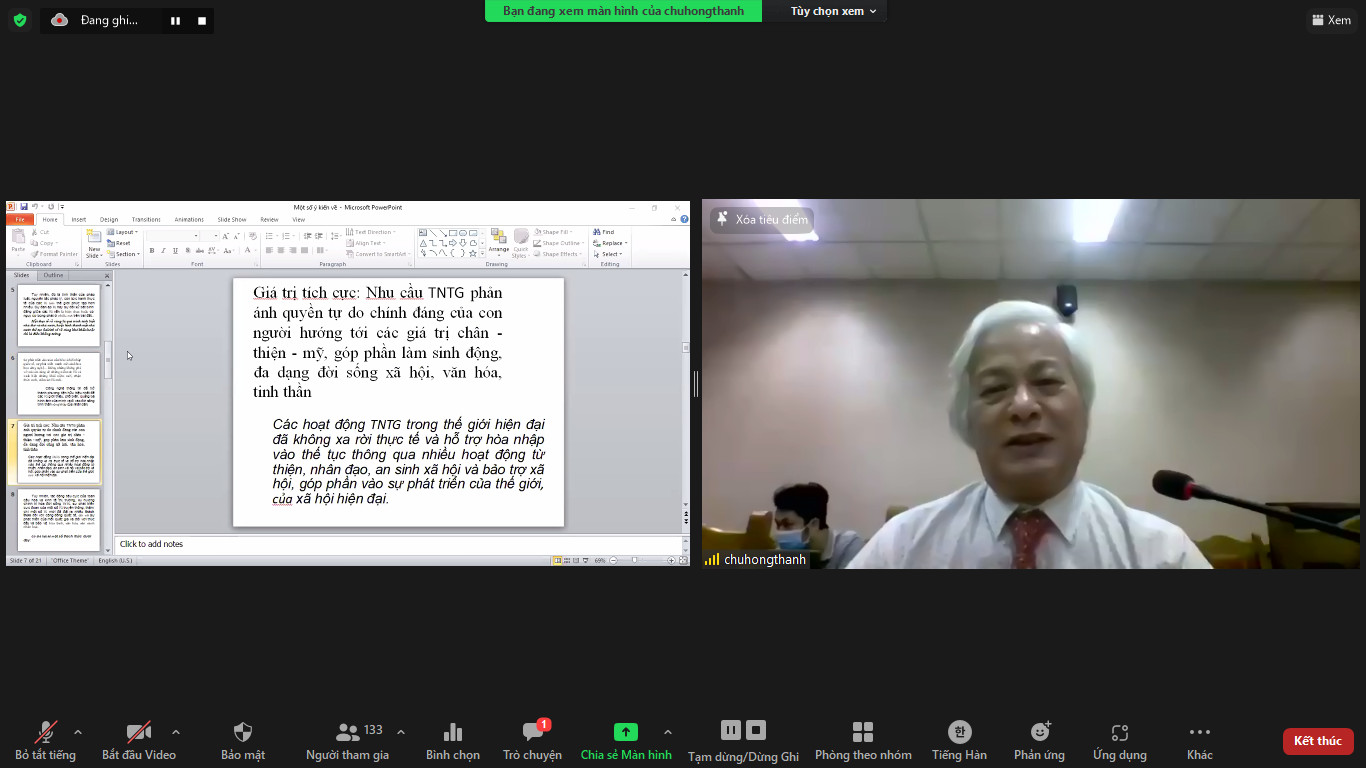Screen dimensions: 1366x768
Task: Click the Xóa tiêu điểm button
Action: point(761,220)
